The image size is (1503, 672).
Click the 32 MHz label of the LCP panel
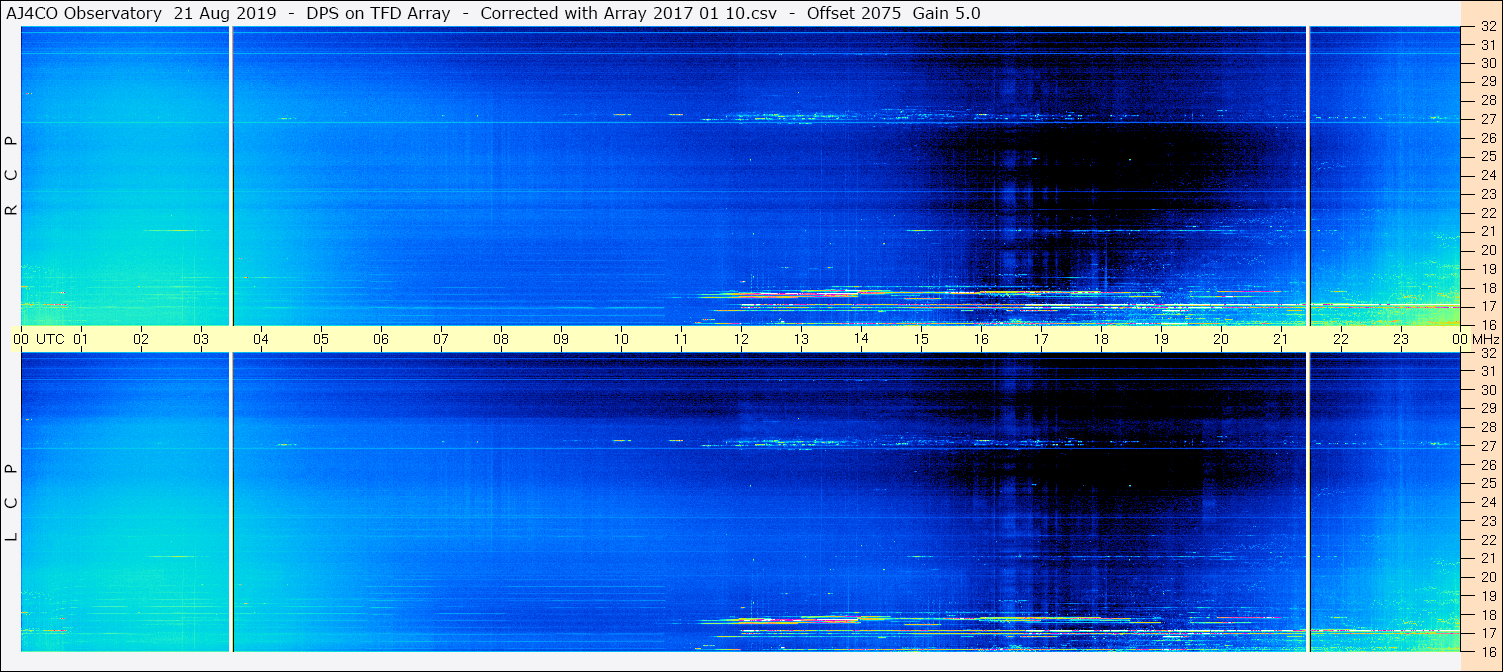point(1488,353)
